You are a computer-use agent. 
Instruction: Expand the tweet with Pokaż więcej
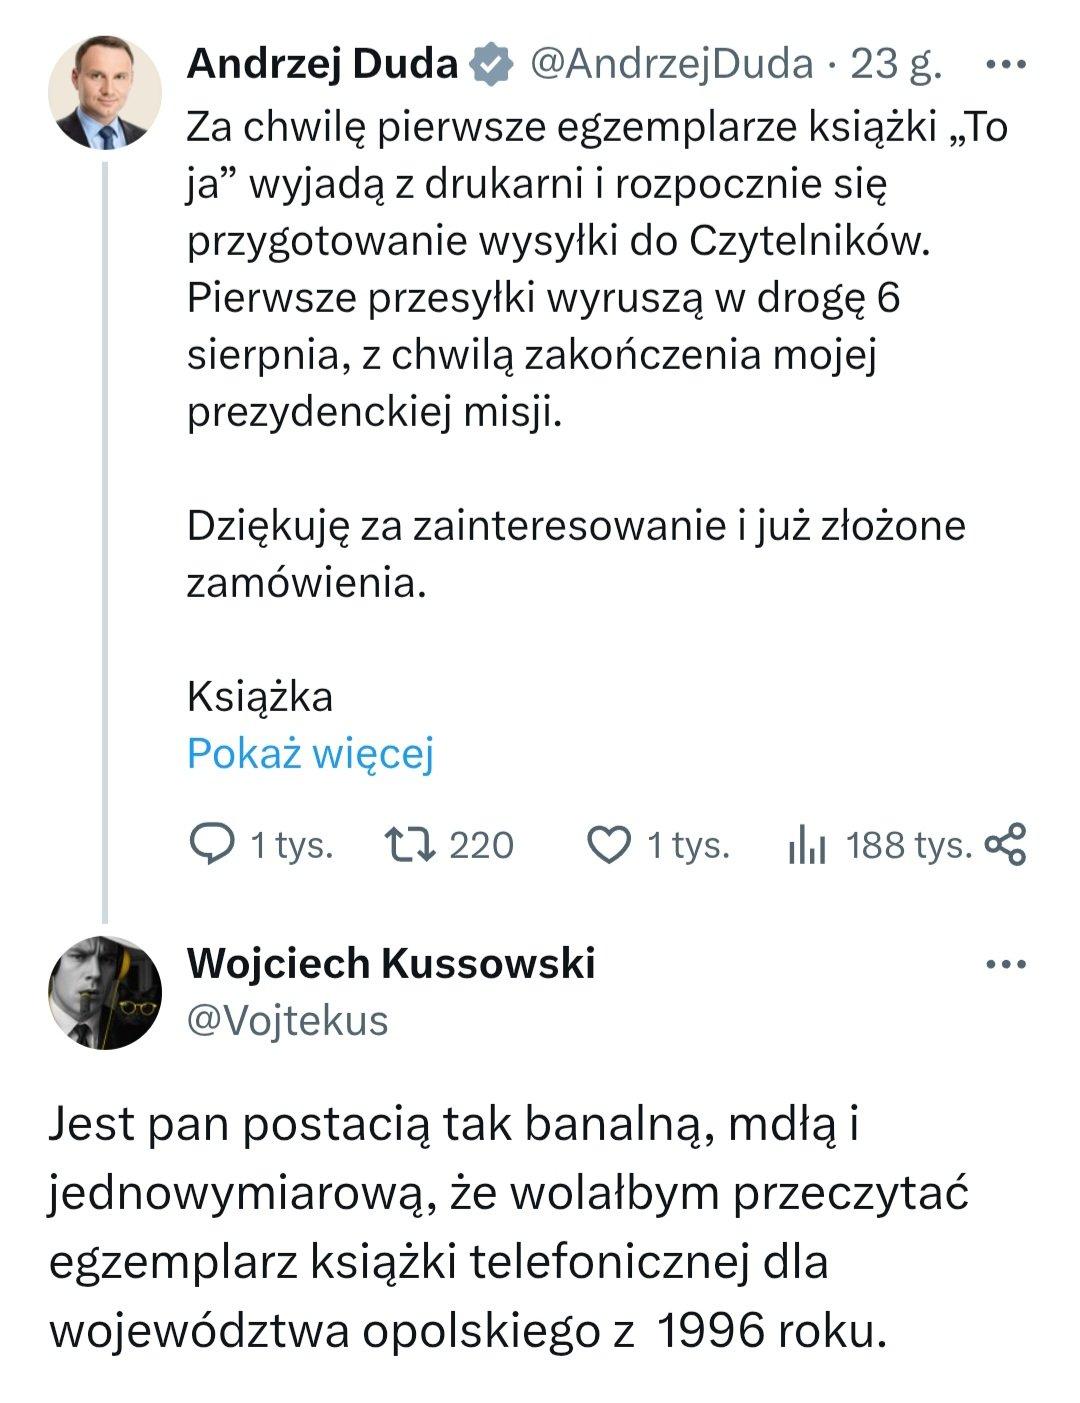tap(310, 754)
